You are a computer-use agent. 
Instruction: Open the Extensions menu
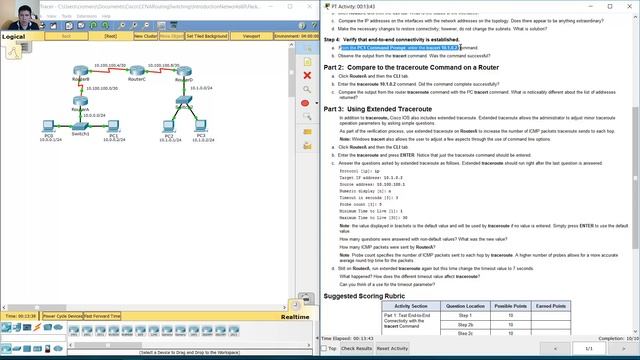point(87,16)
